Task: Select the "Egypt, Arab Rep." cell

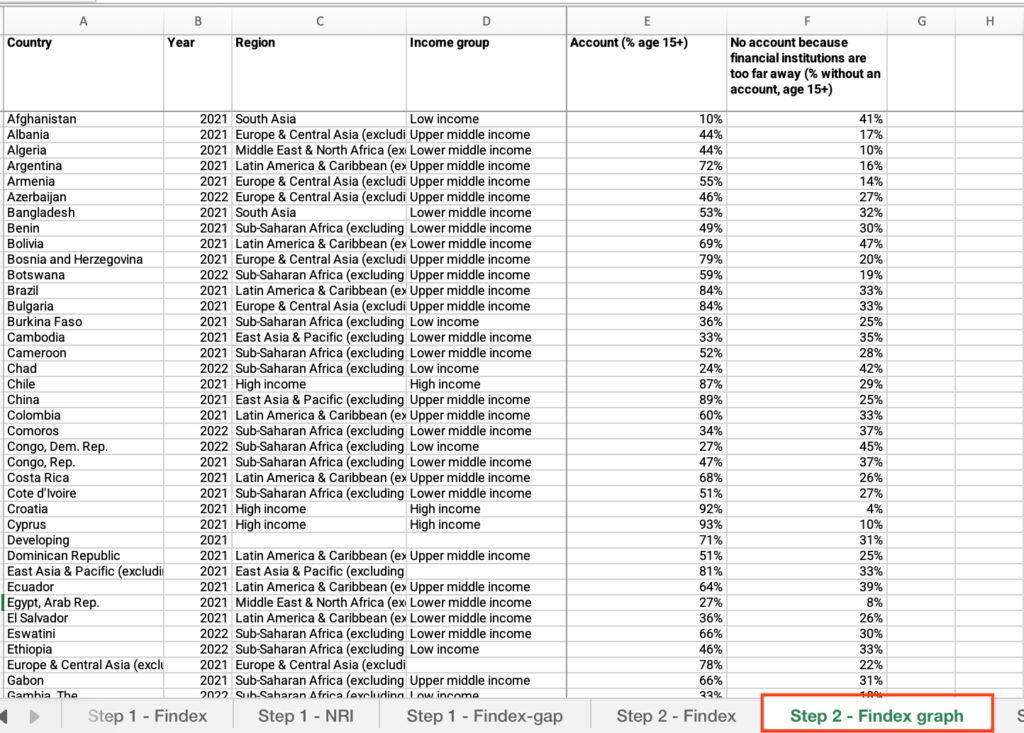Action: pyautogui.click(x=84, y=603)
